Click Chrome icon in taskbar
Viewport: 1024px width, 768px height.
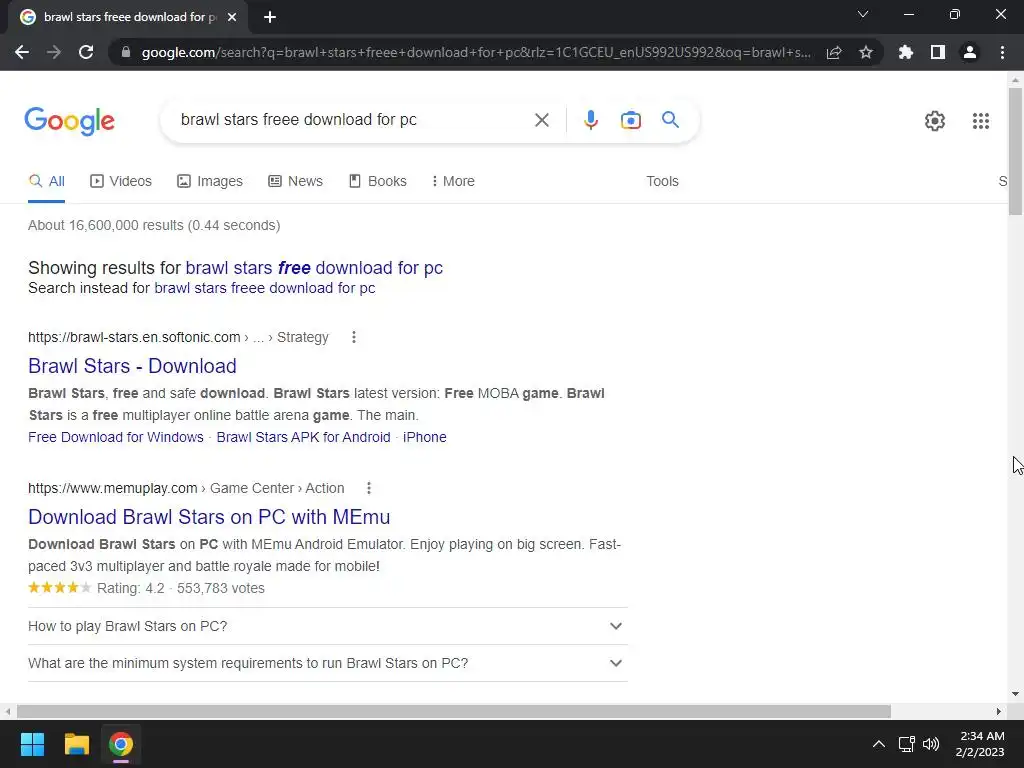coord(121,744)
